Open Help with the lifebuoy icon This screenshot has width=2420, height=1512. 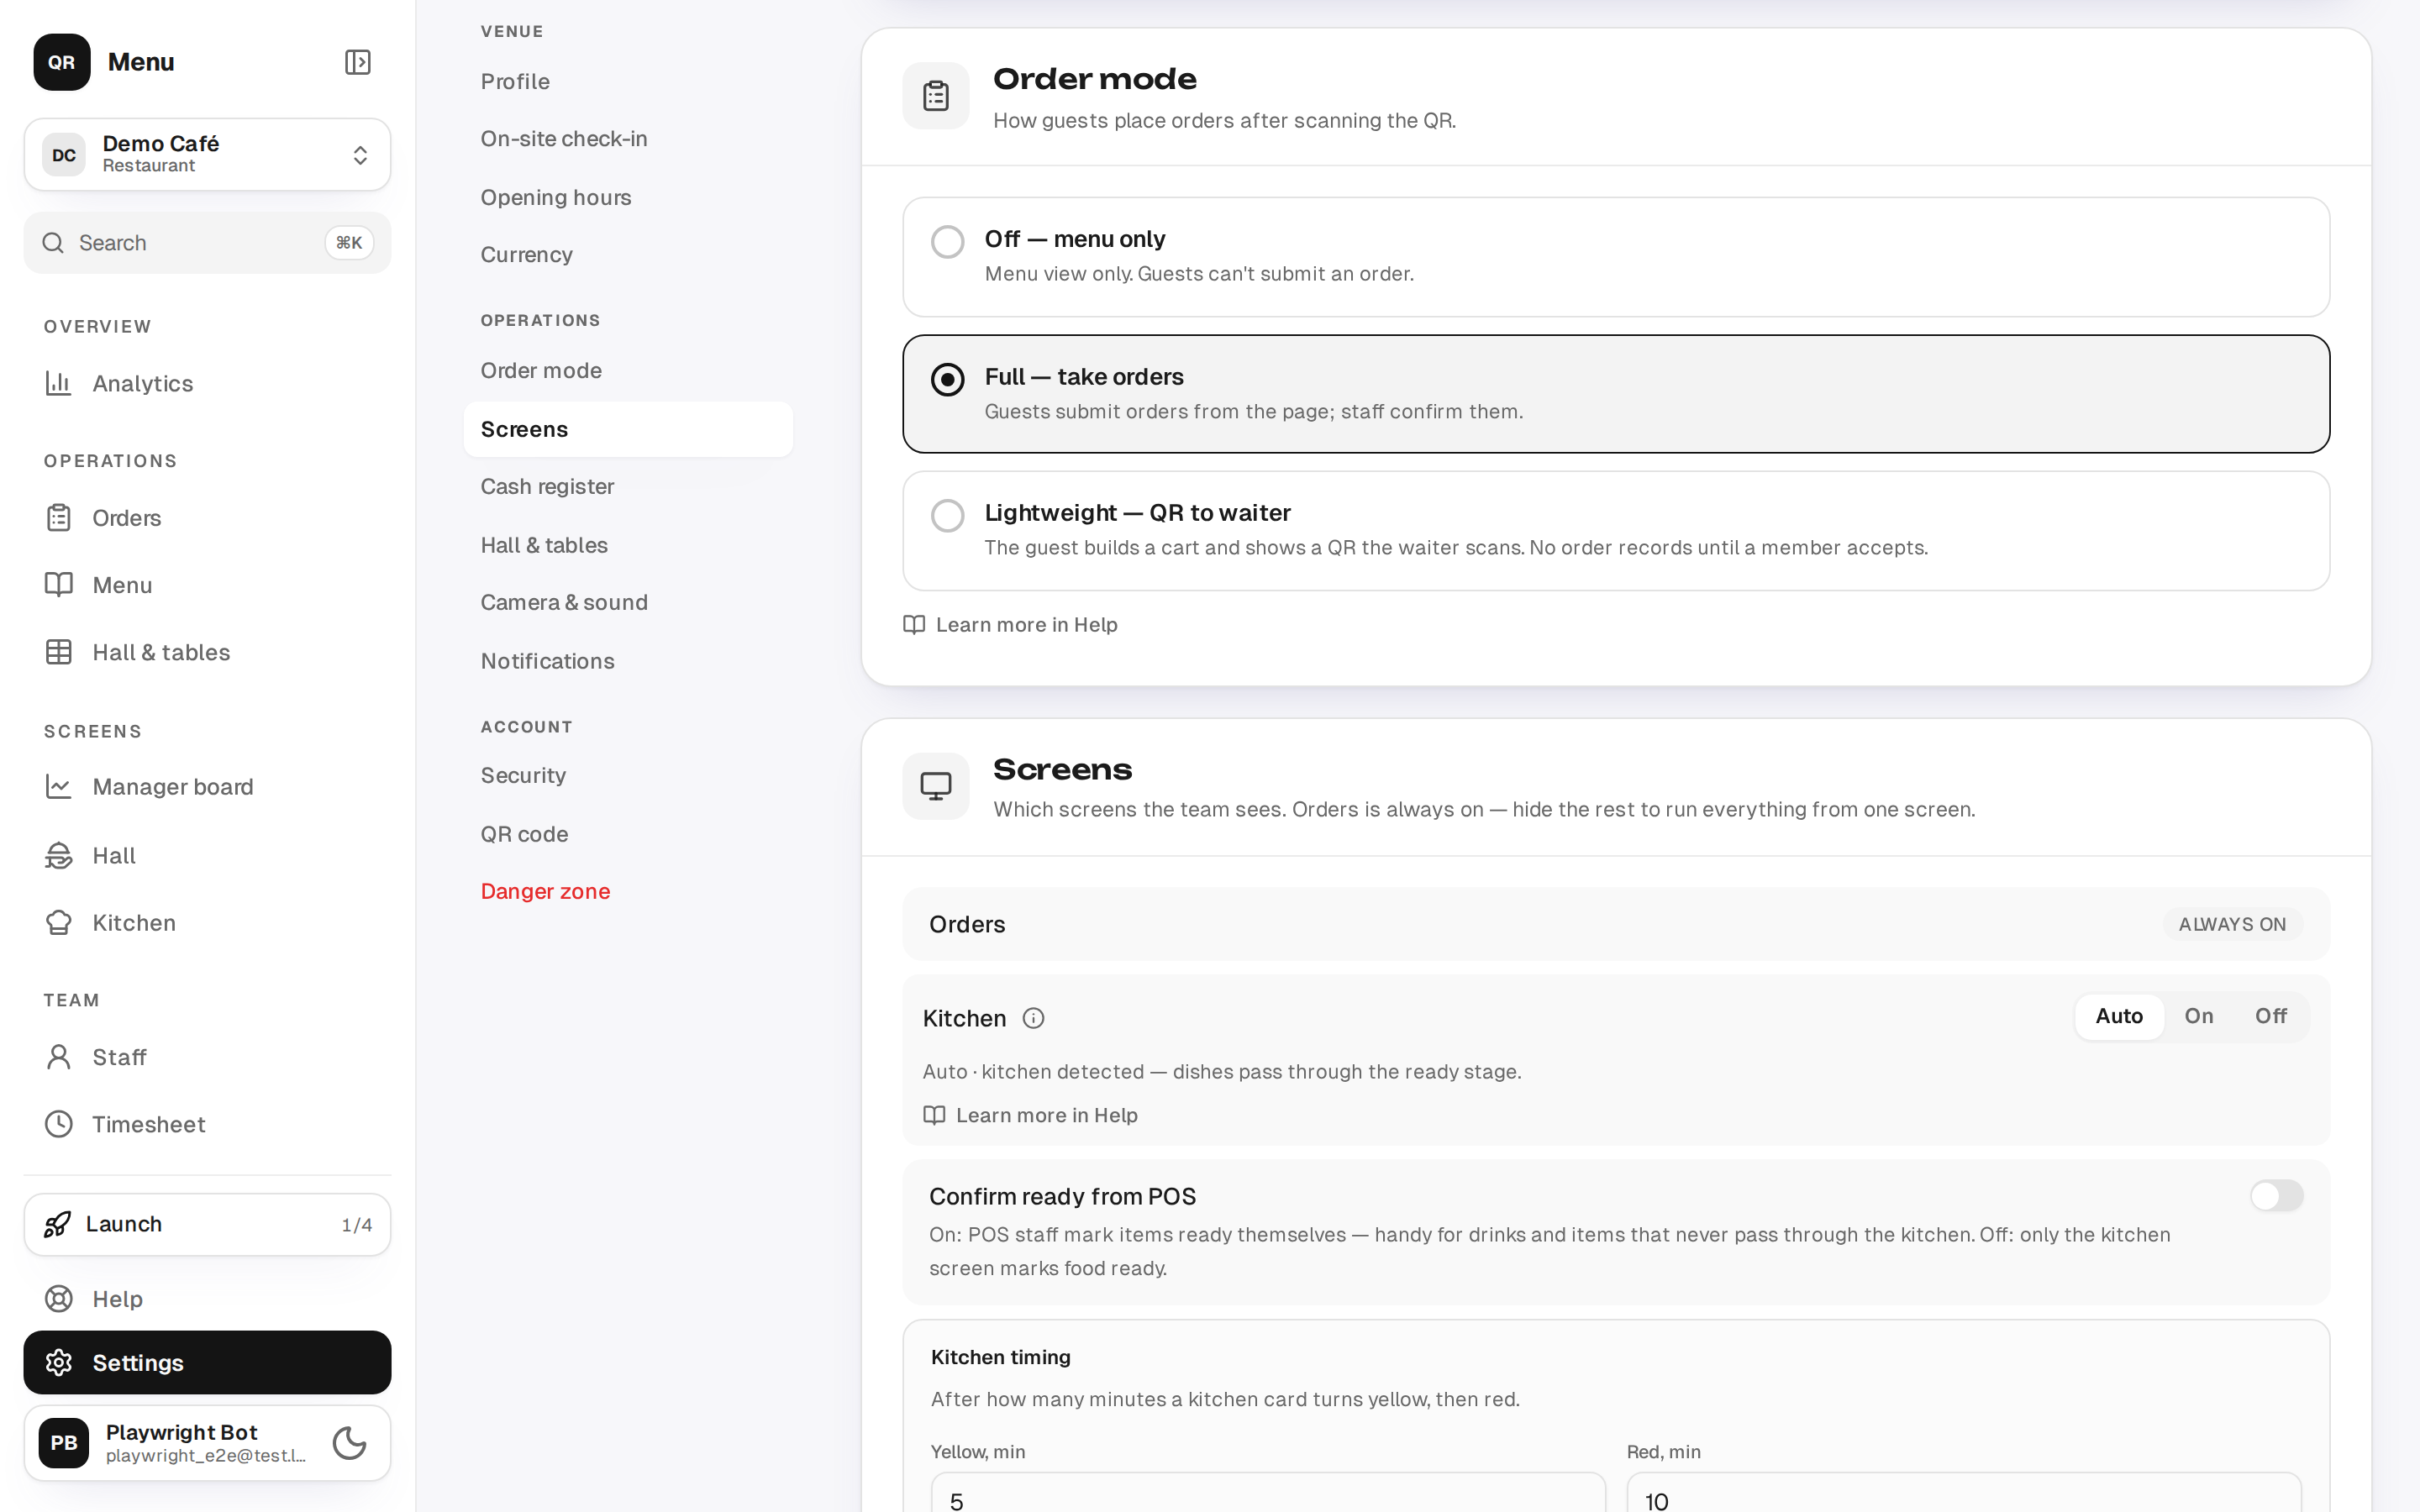tap(207, 1298)
